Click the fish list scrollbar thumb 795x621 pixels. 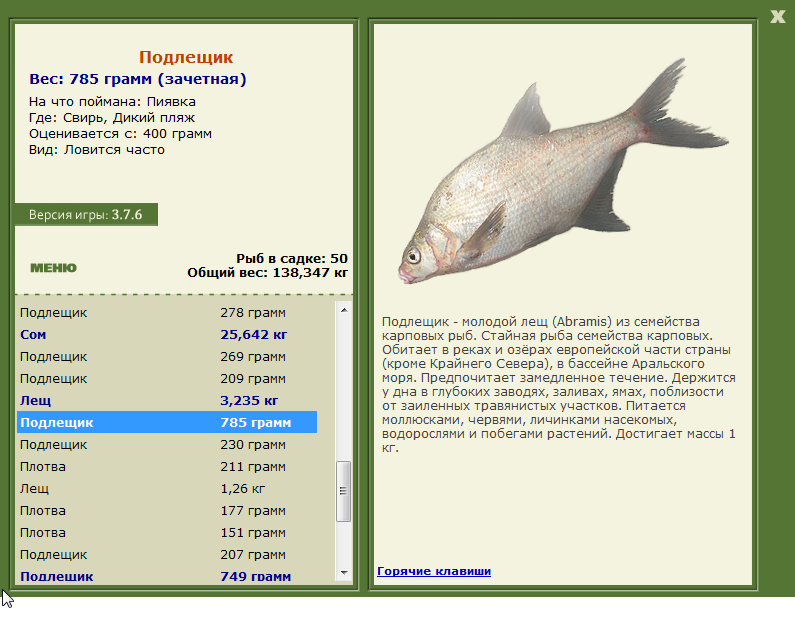click(344, 491)
